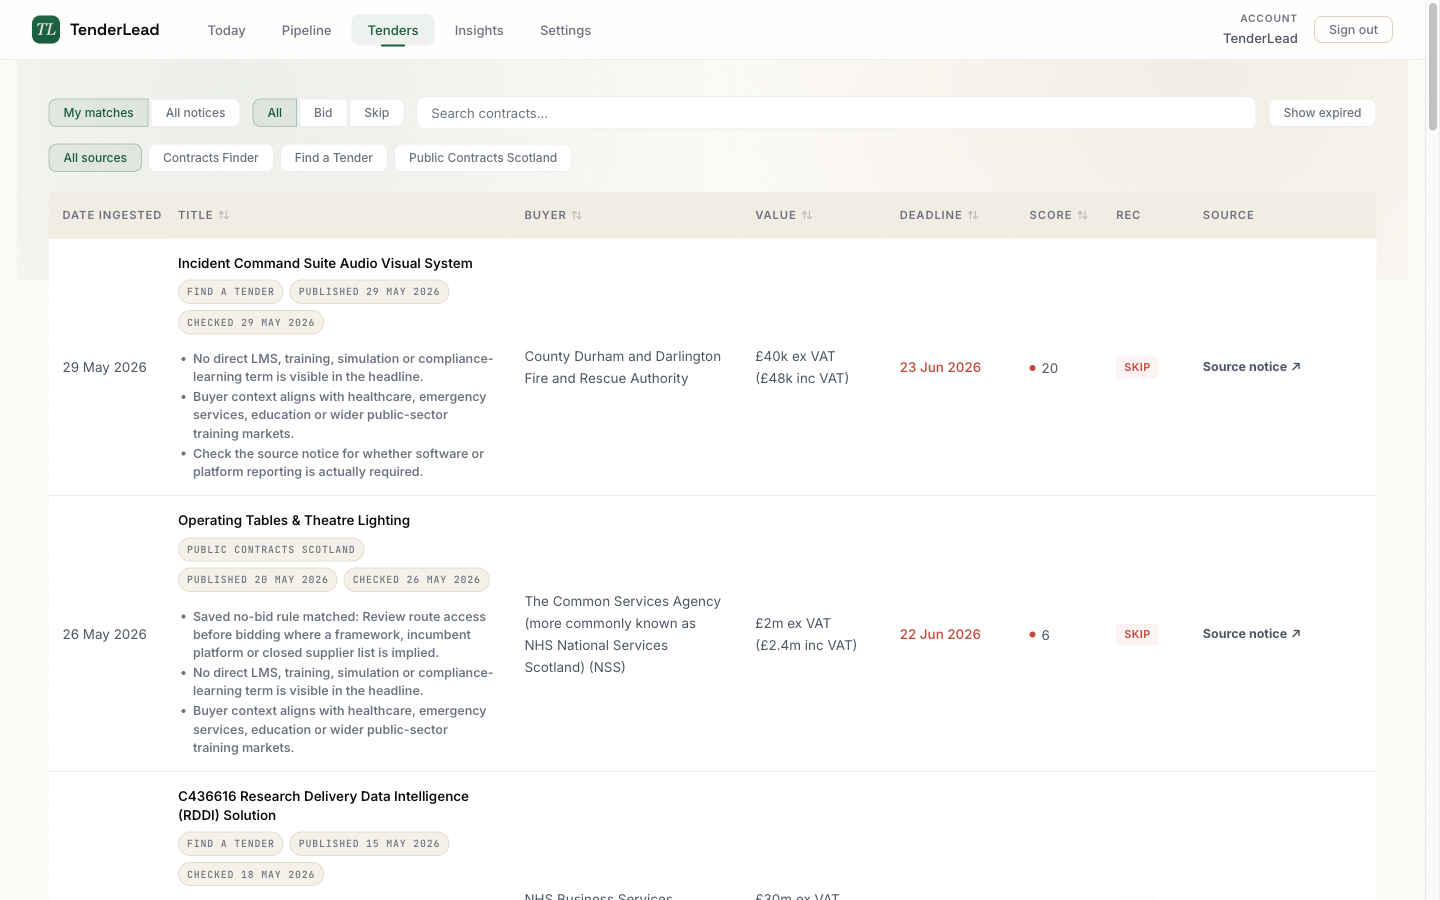Click deadline 22 Jun 2026
The width and height of the screenshot is (1440, 900).
click(x=940, y=634)
